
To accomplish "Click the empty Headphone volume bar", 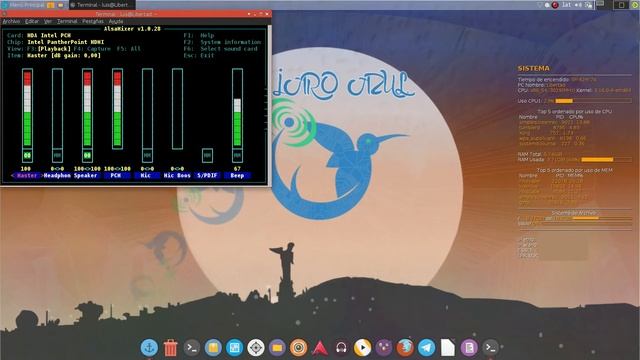I will click(x=58, y=108).
